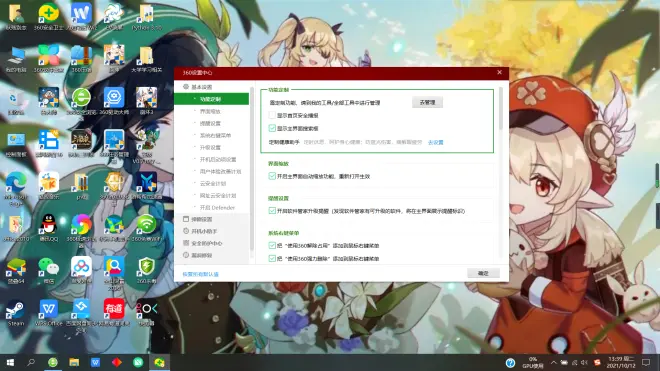Screen dimensions: 660x371
Task: Toggle 开启软件管家升级提醒 checkbox
Action: [x=272, y=211]
